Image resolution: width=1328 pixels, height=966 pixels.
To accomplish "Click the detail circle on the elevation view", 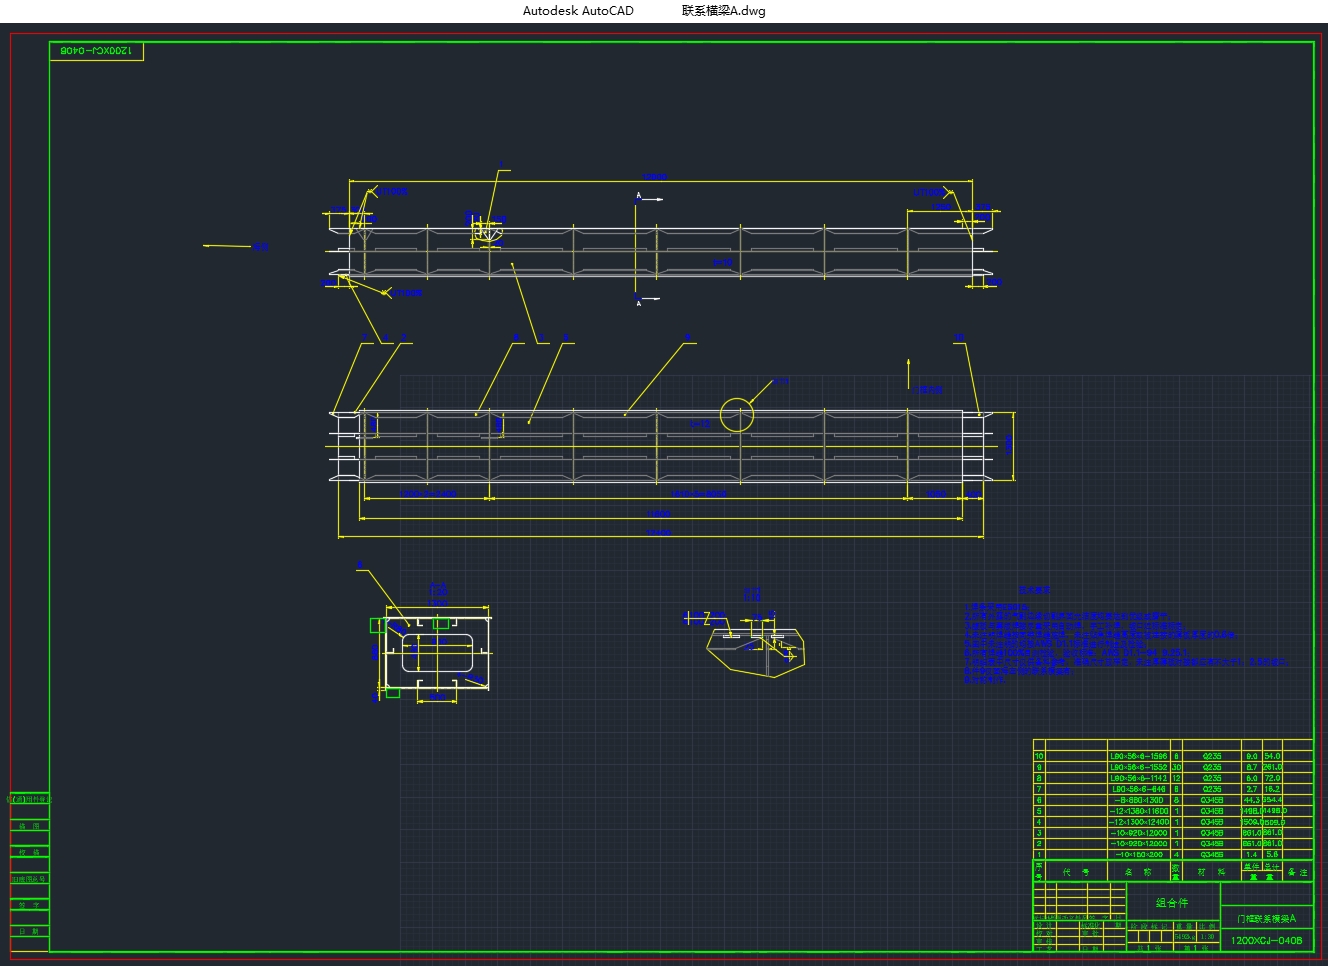I will coord(737,415).
